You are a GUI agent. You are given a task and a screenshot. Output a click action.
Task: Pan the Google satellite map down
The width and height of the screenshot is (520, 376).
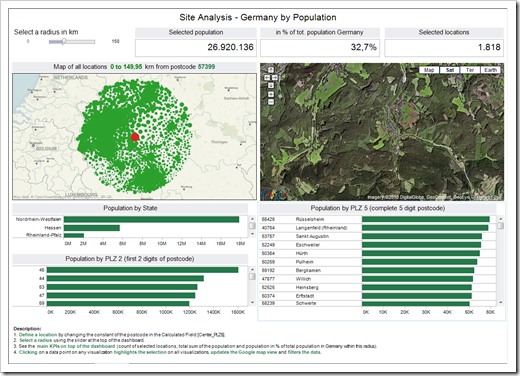point(271,85)
